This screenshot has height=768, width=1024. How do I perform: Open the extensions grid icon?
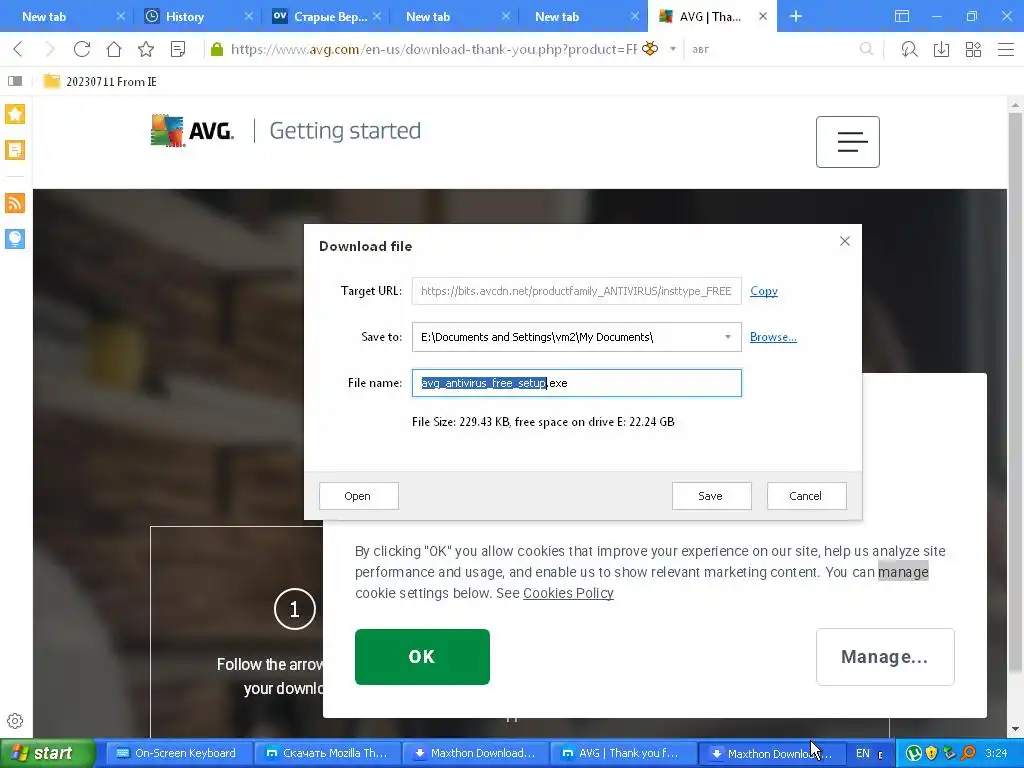[973, 49]
